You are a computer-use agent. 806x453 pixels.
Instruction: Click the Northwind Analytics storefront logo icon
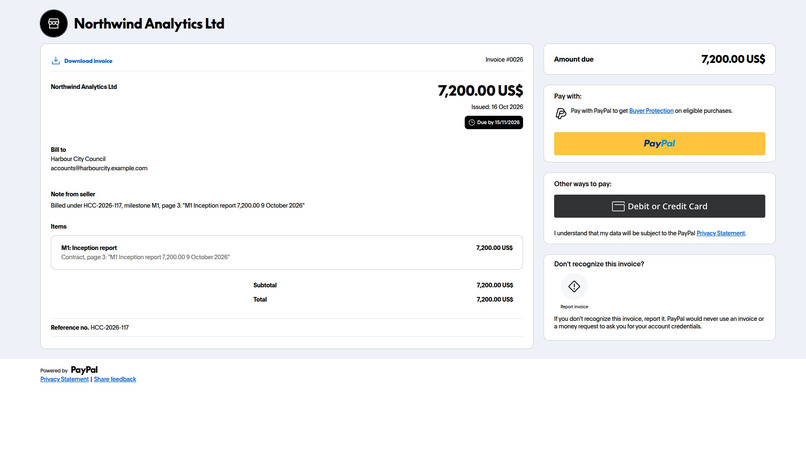click(53, 24)
